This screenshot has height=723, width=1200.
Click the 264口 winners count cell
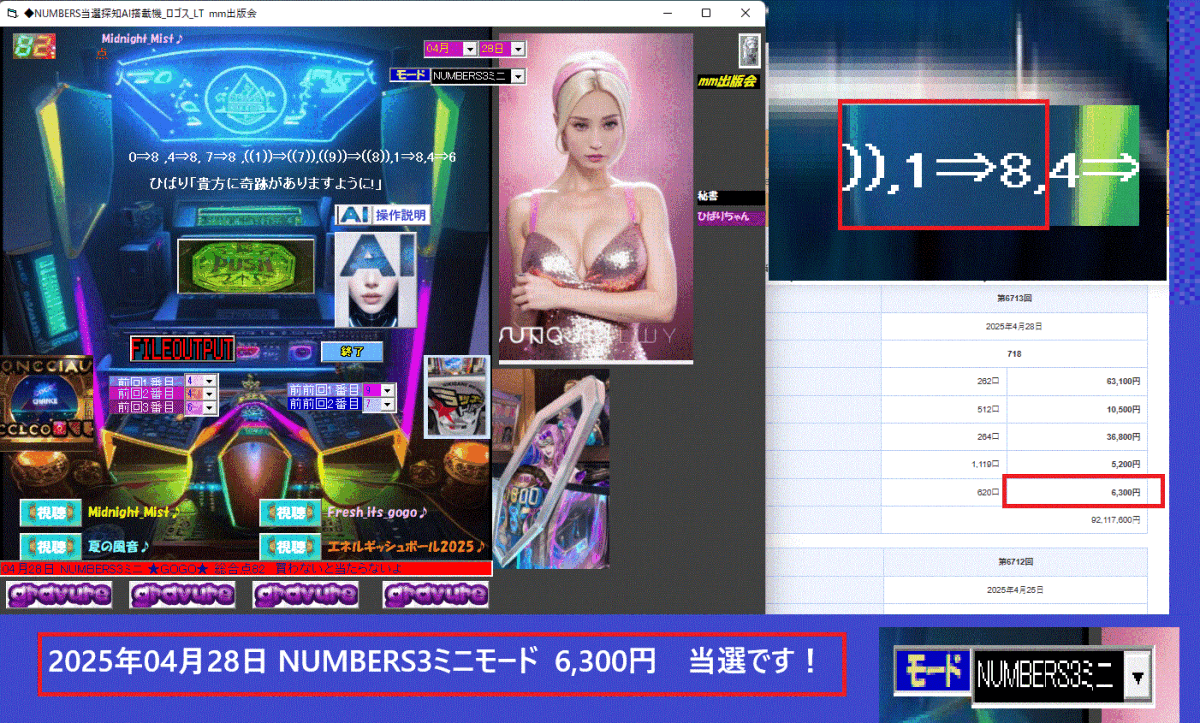pyautogui.click(x=944, y=436)
